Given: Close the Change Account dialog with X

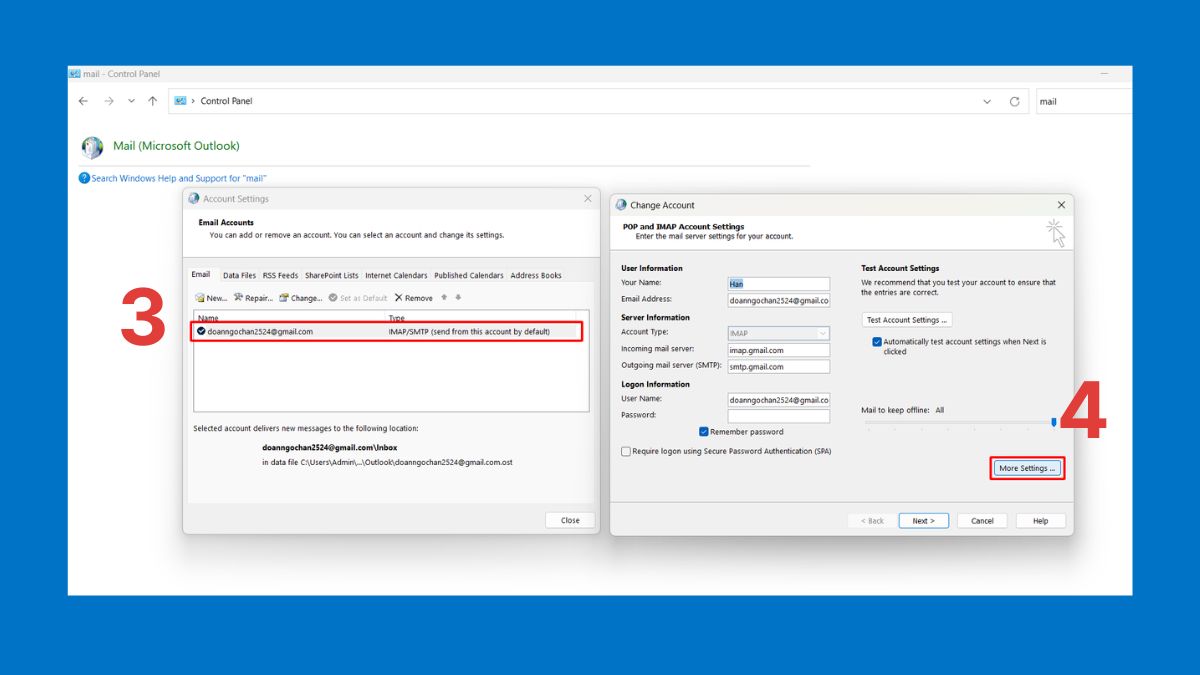Looking at the screenshot, I should coord(1061,205).
